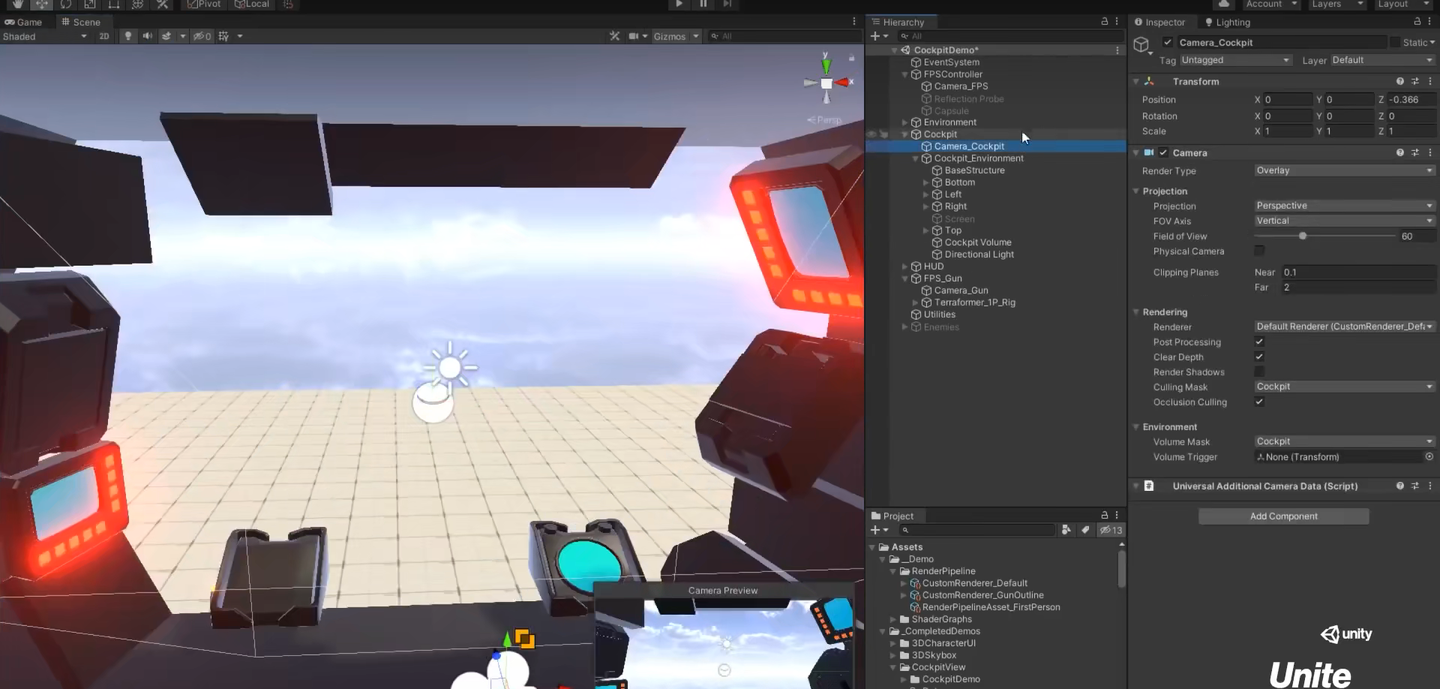Viewport: 1440px width, 689px height.
Task: Select the Rect transform tool
Action: coord(114,4)
